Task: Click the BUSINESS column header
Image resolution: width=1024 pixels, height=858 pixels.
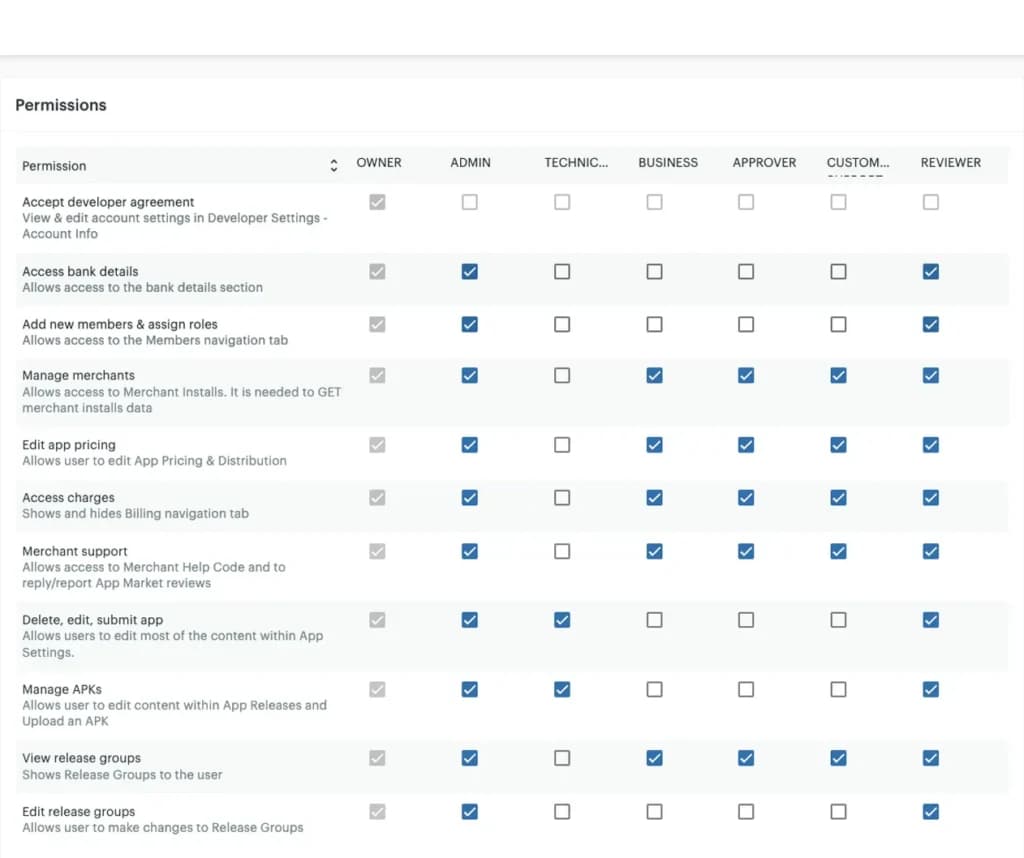Action: [668, 163]
